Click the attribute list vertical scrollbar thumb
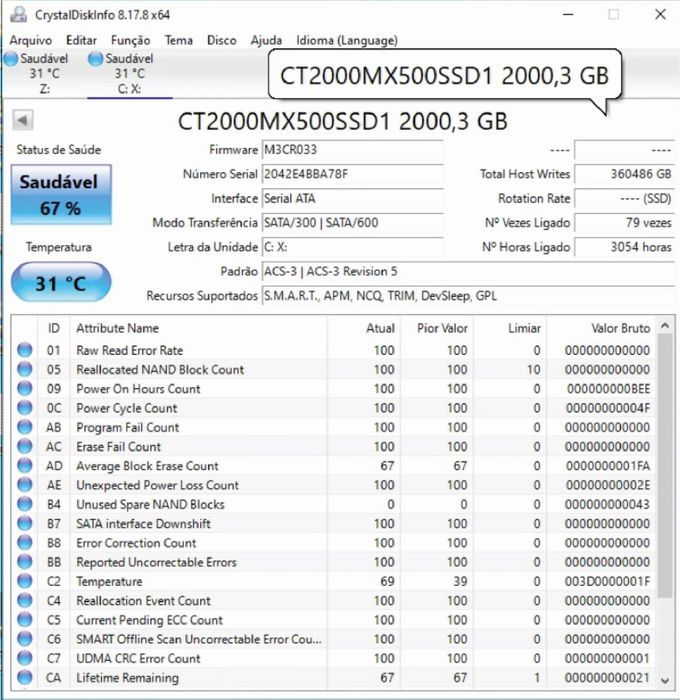This screenshot has width=680, height=700. [x=665, y=466]
